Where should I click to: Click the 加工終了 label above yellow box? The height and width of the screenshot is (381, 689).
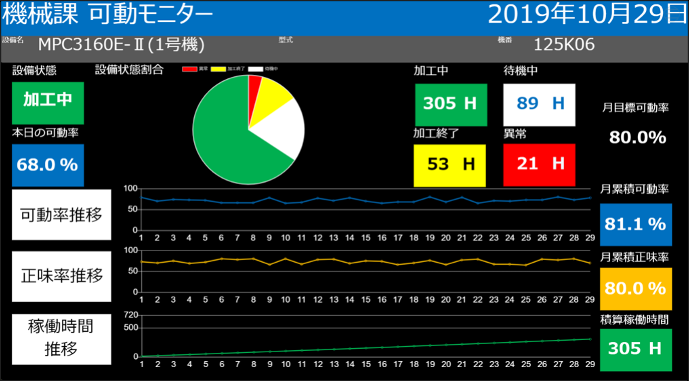(436, 134)
